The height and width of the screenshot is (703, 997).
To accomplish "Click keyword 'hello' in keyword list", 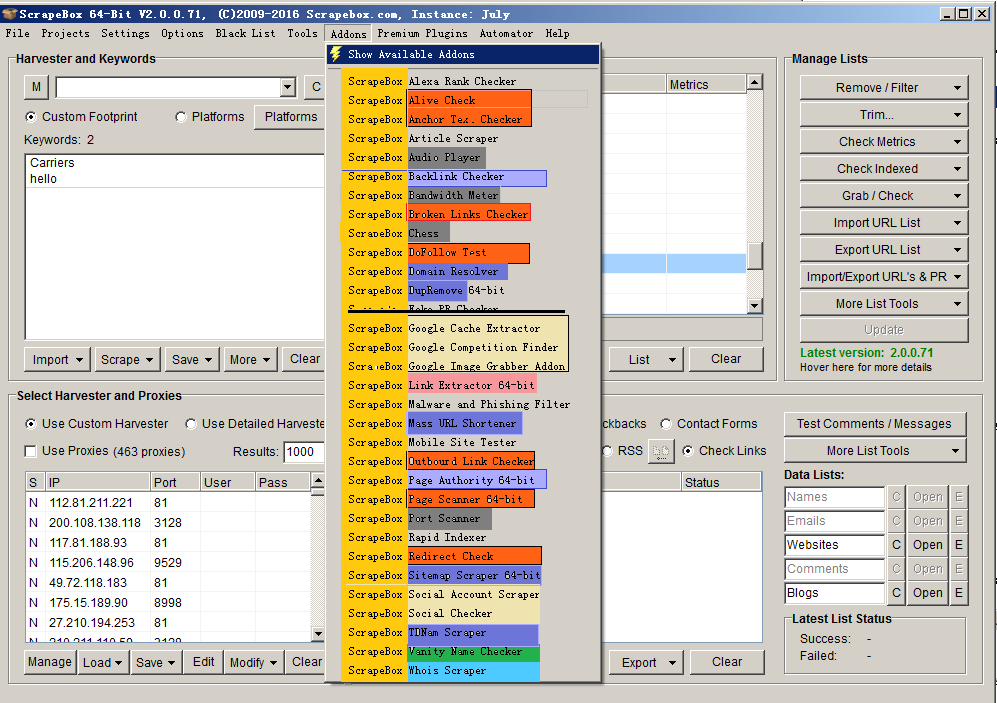I will pos(43,179).
